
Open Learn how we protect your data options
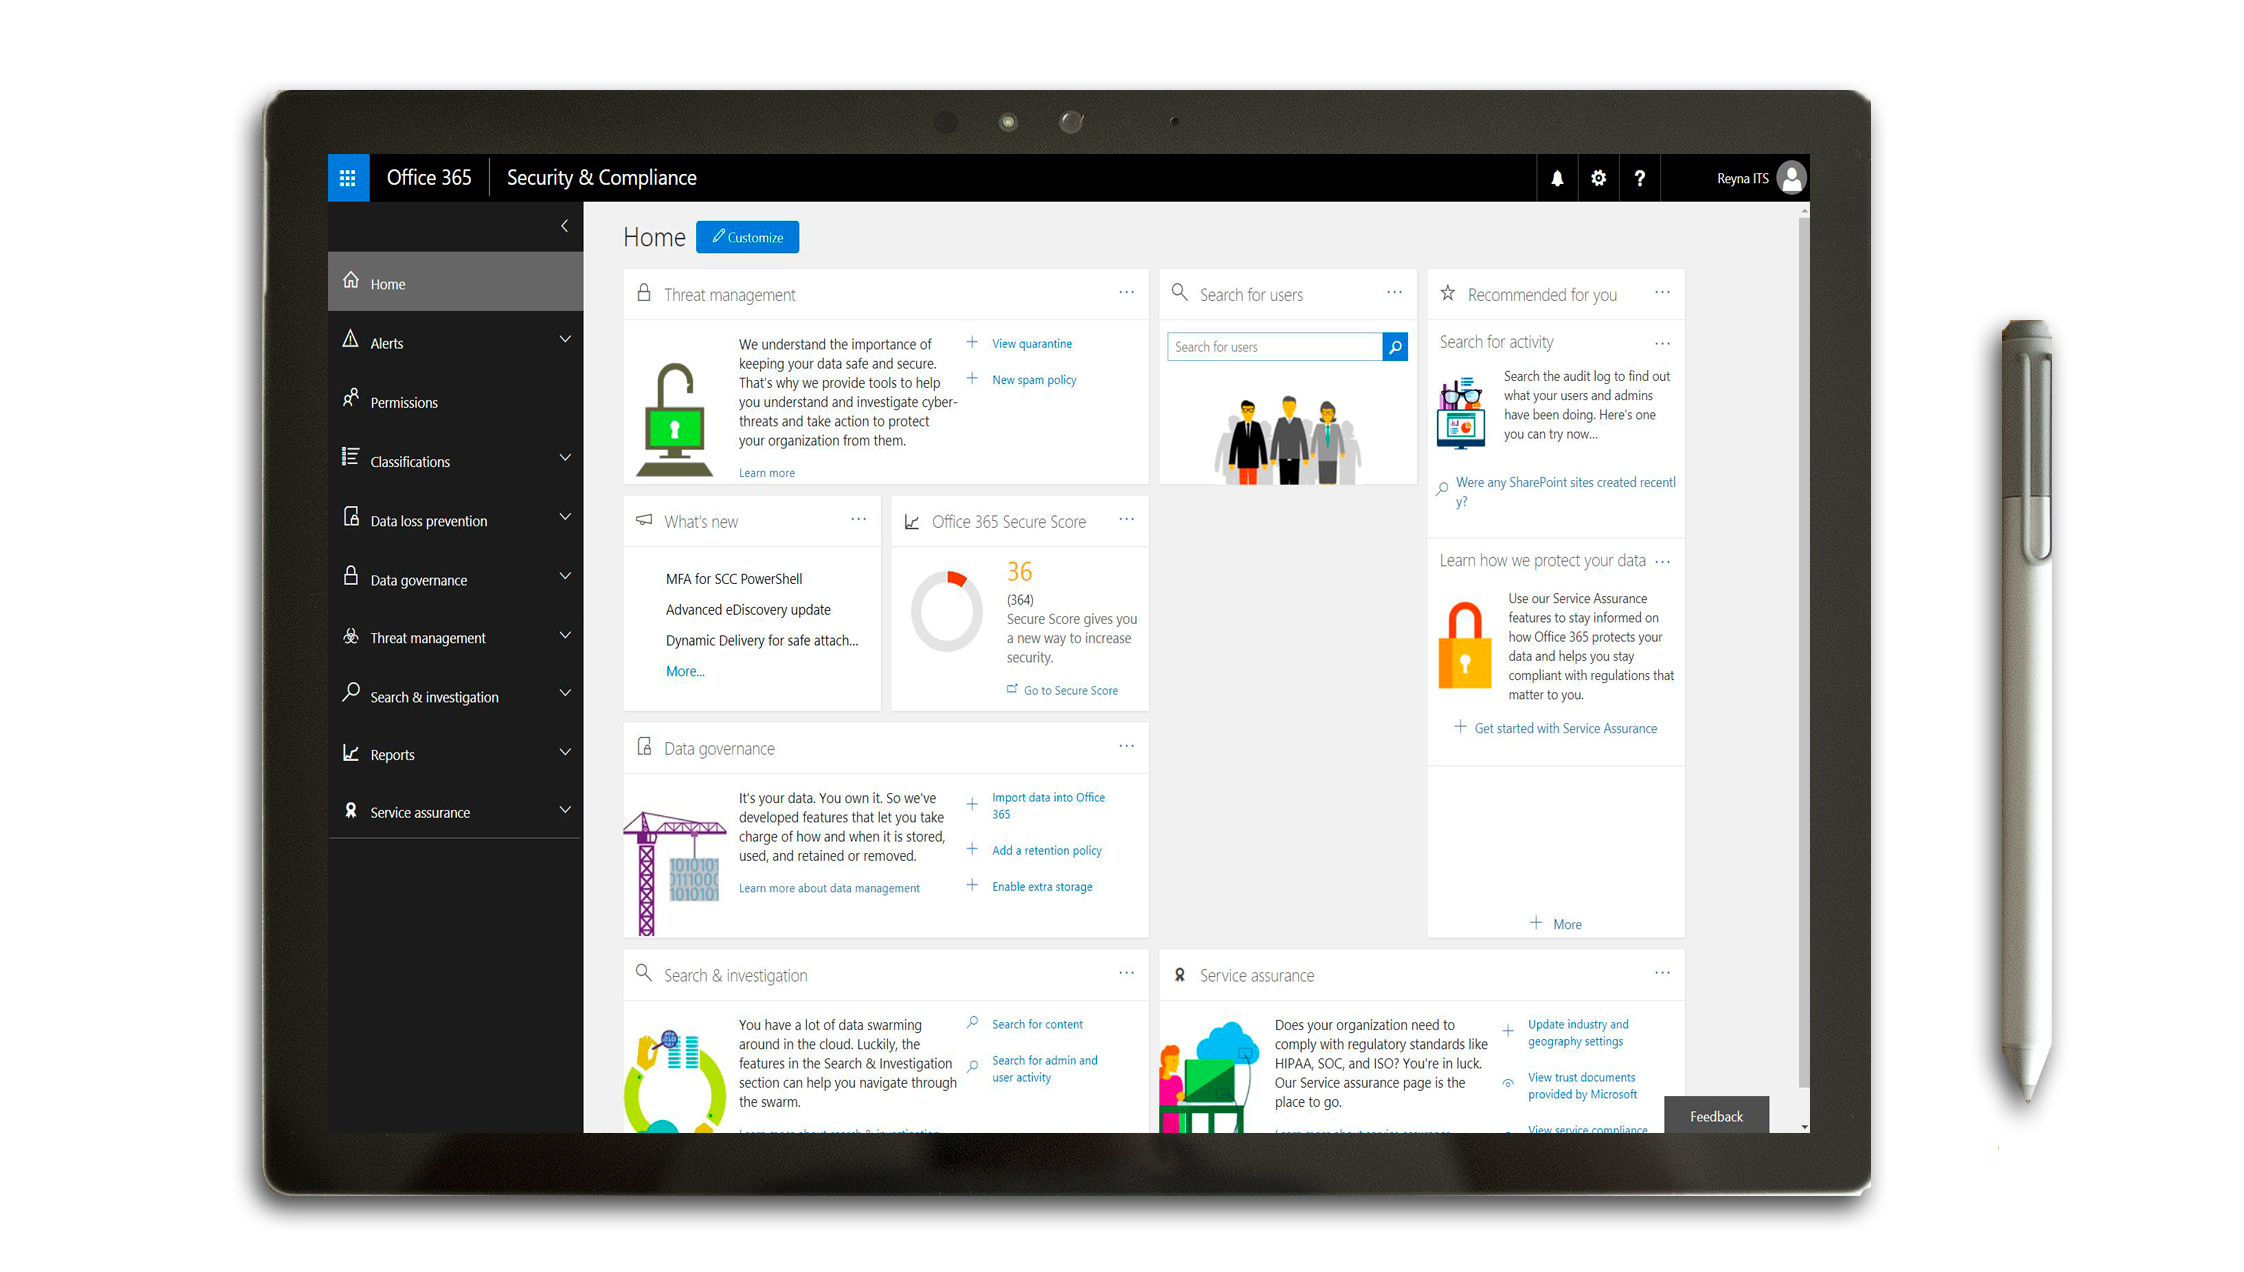pyautogui.click(x=1662, y=561)
